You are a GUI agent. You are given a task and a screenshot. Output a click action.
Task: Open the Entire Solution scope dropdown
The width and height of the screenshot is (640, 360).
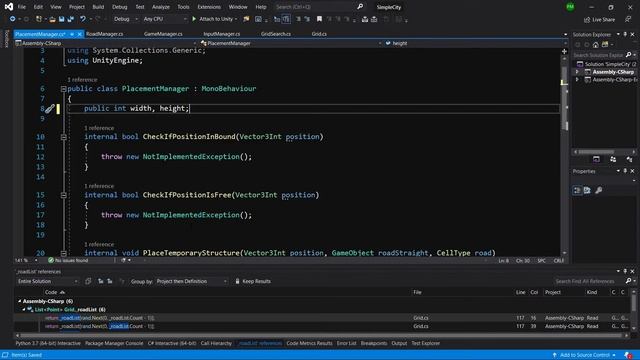(47, 281)
